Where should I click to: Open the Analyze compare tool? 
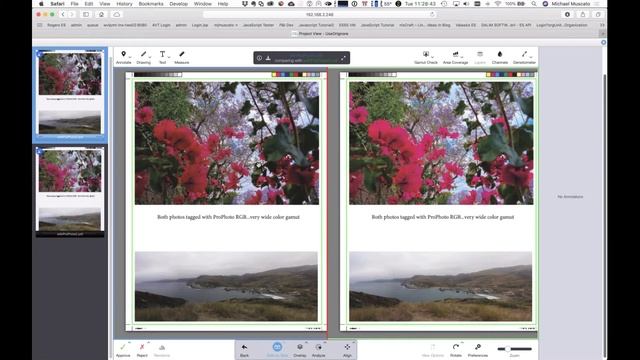pyautogui.click(x=318, y=347)
